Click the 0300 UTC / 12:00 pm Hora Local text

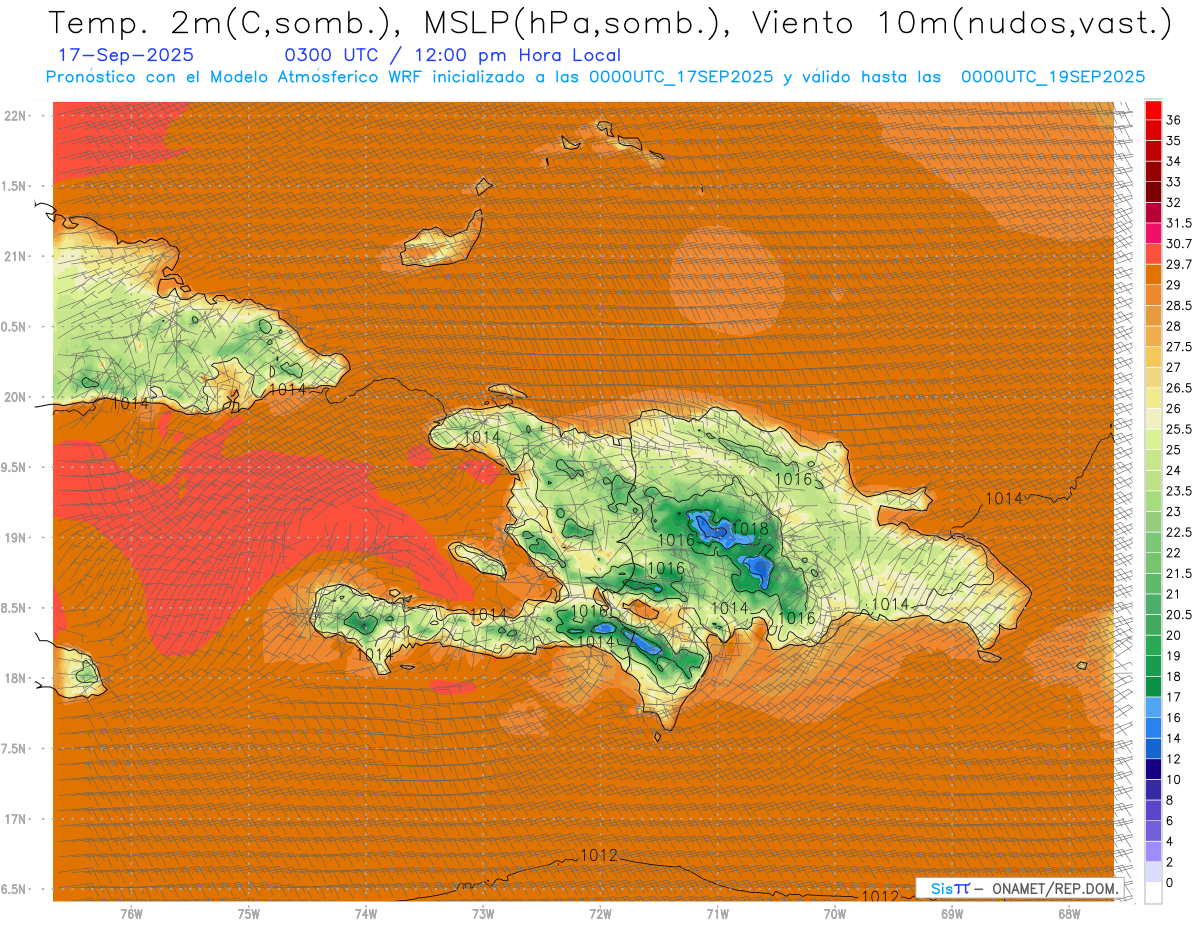[x=452, y=55]
